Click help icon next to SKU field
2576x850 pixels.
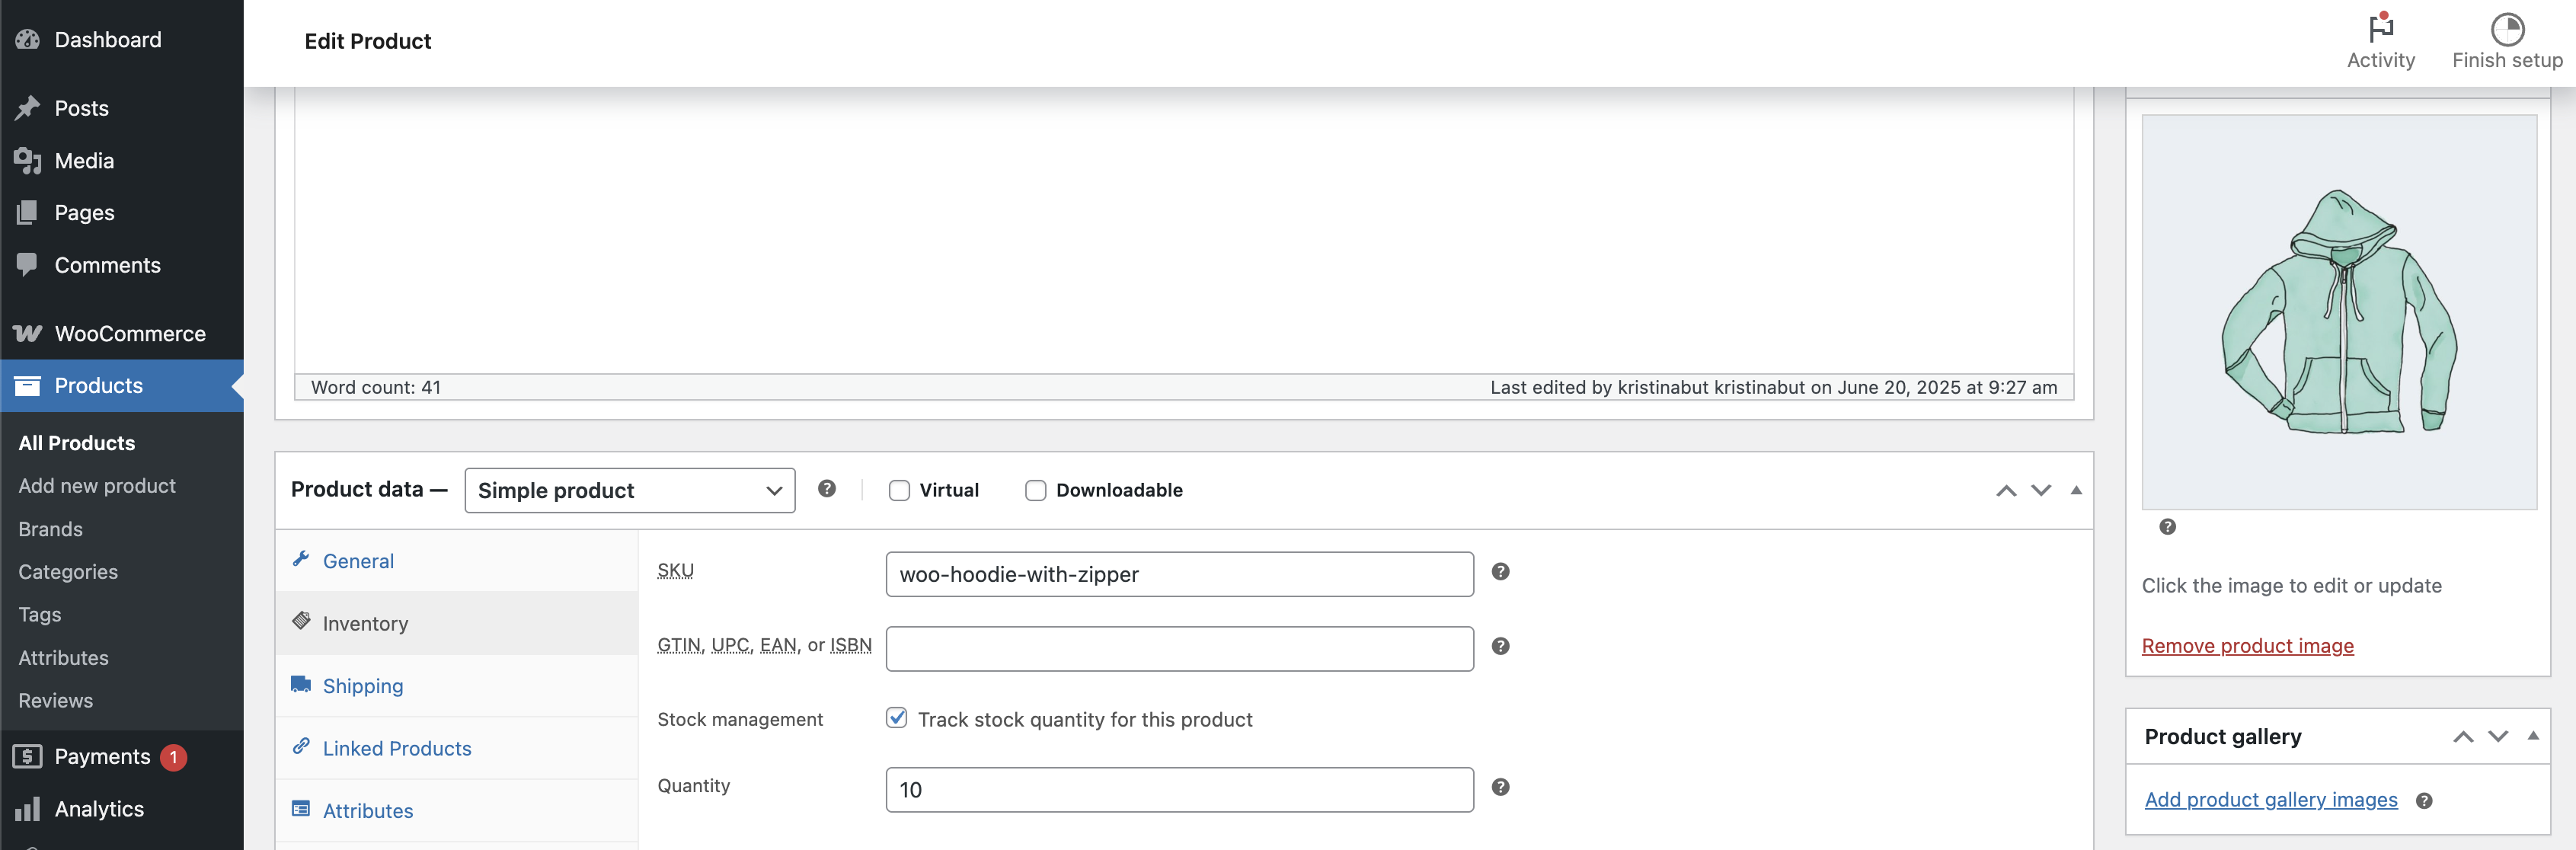click(1500, 572)
